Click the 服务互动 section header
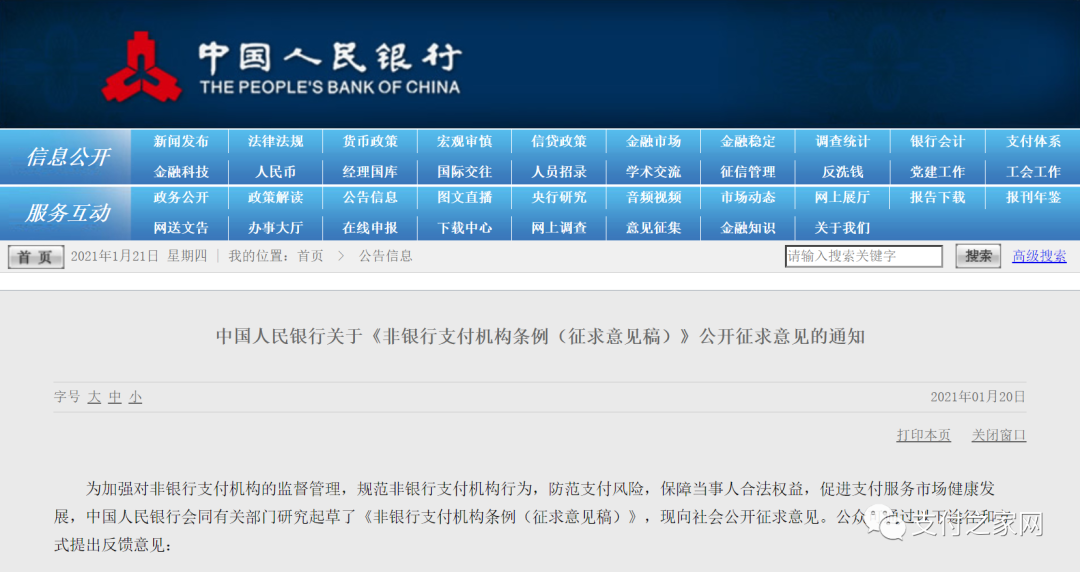The width and height of the screenshot is (1080, 572). click(68, 212)
